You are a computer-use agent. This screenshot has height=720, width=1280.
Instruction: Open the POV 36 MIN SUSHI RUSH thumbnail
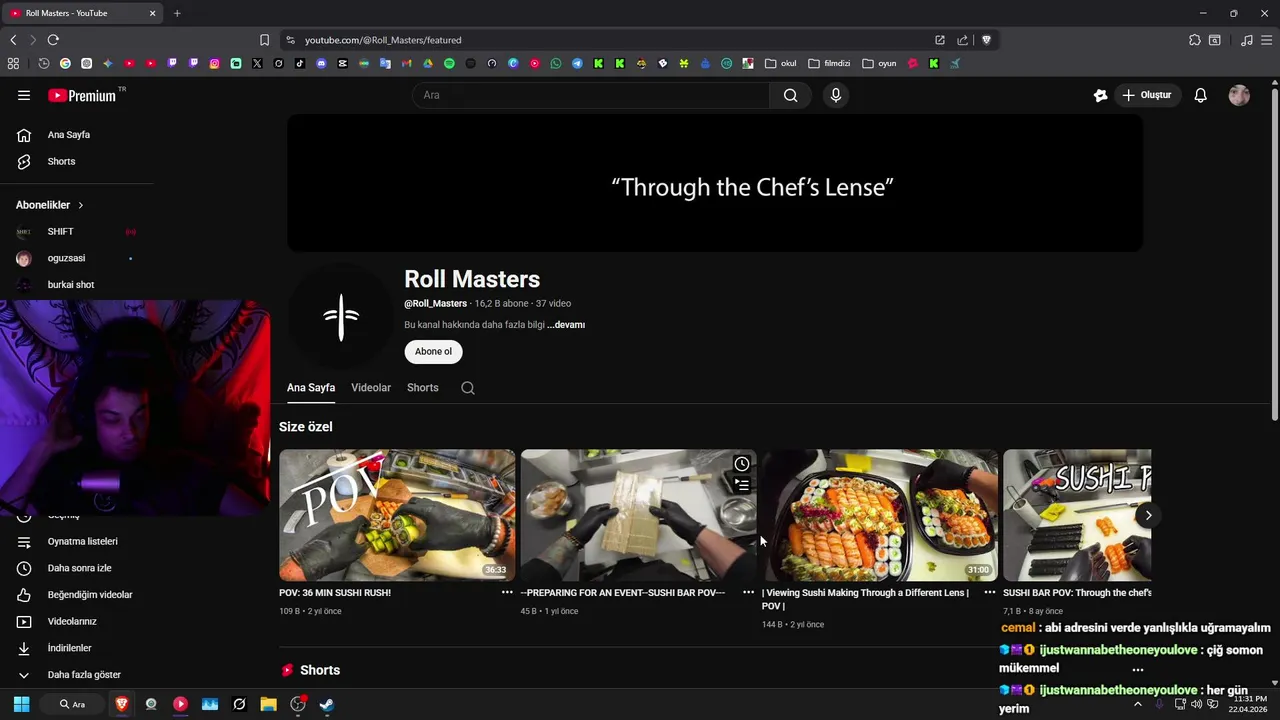point(397,515)
